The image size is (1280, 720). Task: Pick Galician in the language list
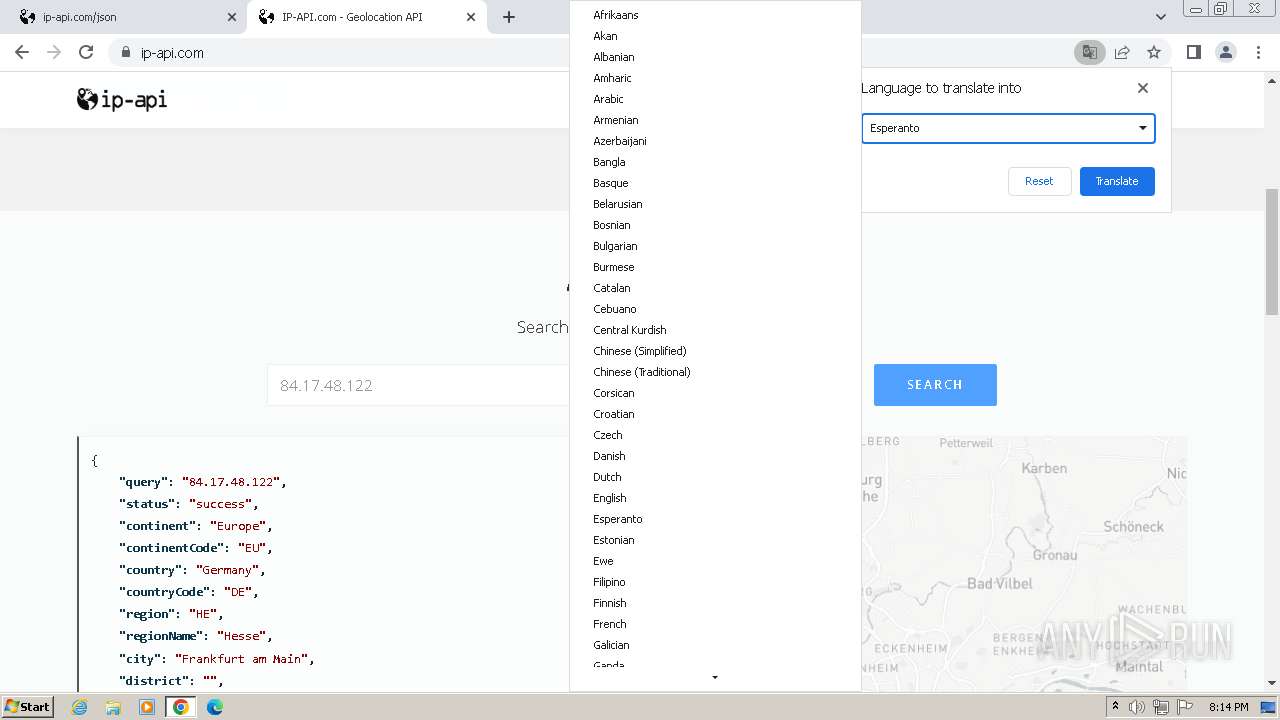pos(715,645)
